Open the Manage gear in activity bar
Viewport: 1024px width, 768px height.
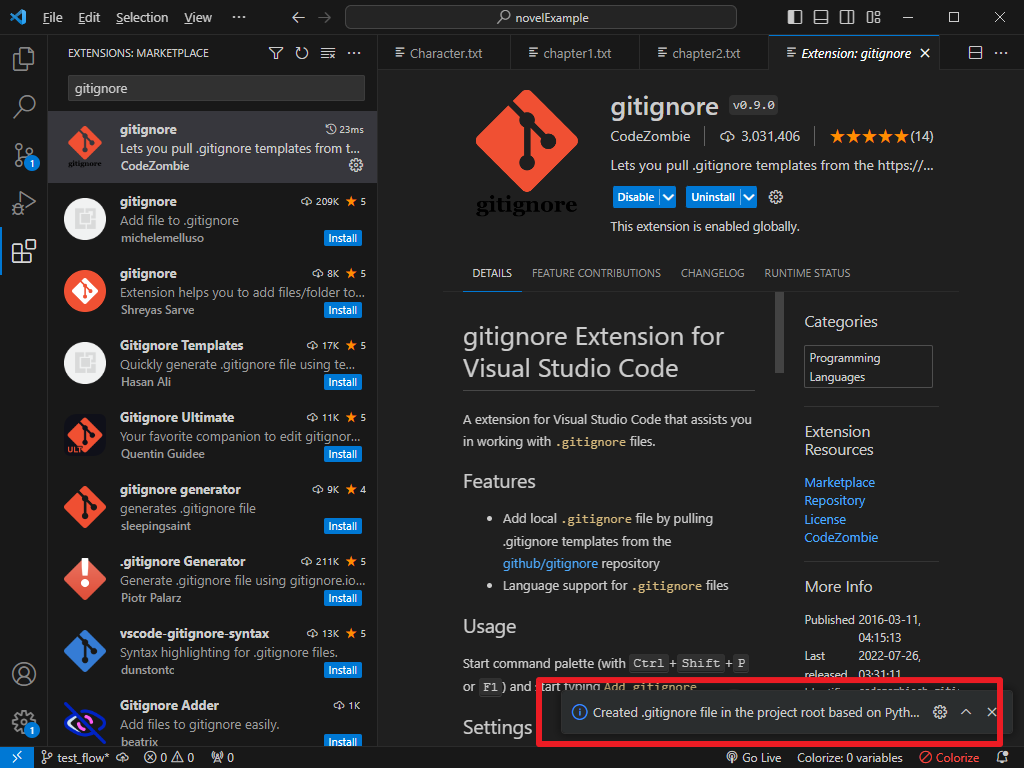pyautogui.click(x=24, y=722)
